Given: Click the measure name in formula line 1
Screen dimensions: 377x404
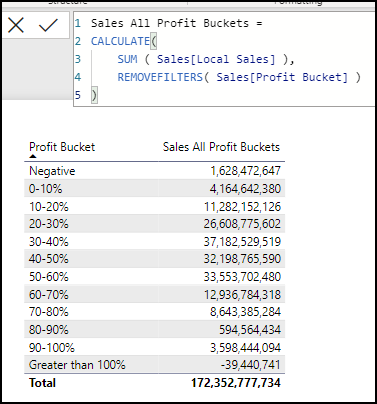Looking at the screenshot, I should coord(170,23).
